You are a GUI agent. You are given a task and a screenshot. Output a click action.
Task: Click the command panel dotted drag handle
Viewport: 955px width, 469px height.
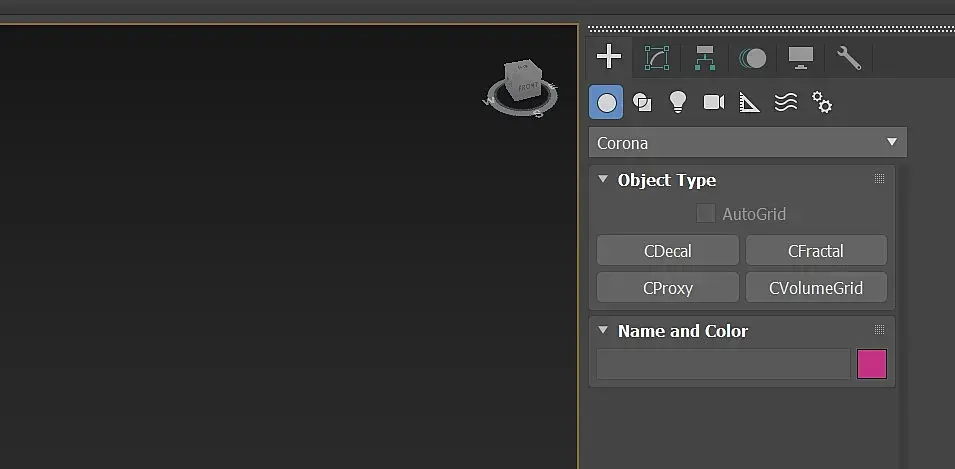tap(771, 29)
